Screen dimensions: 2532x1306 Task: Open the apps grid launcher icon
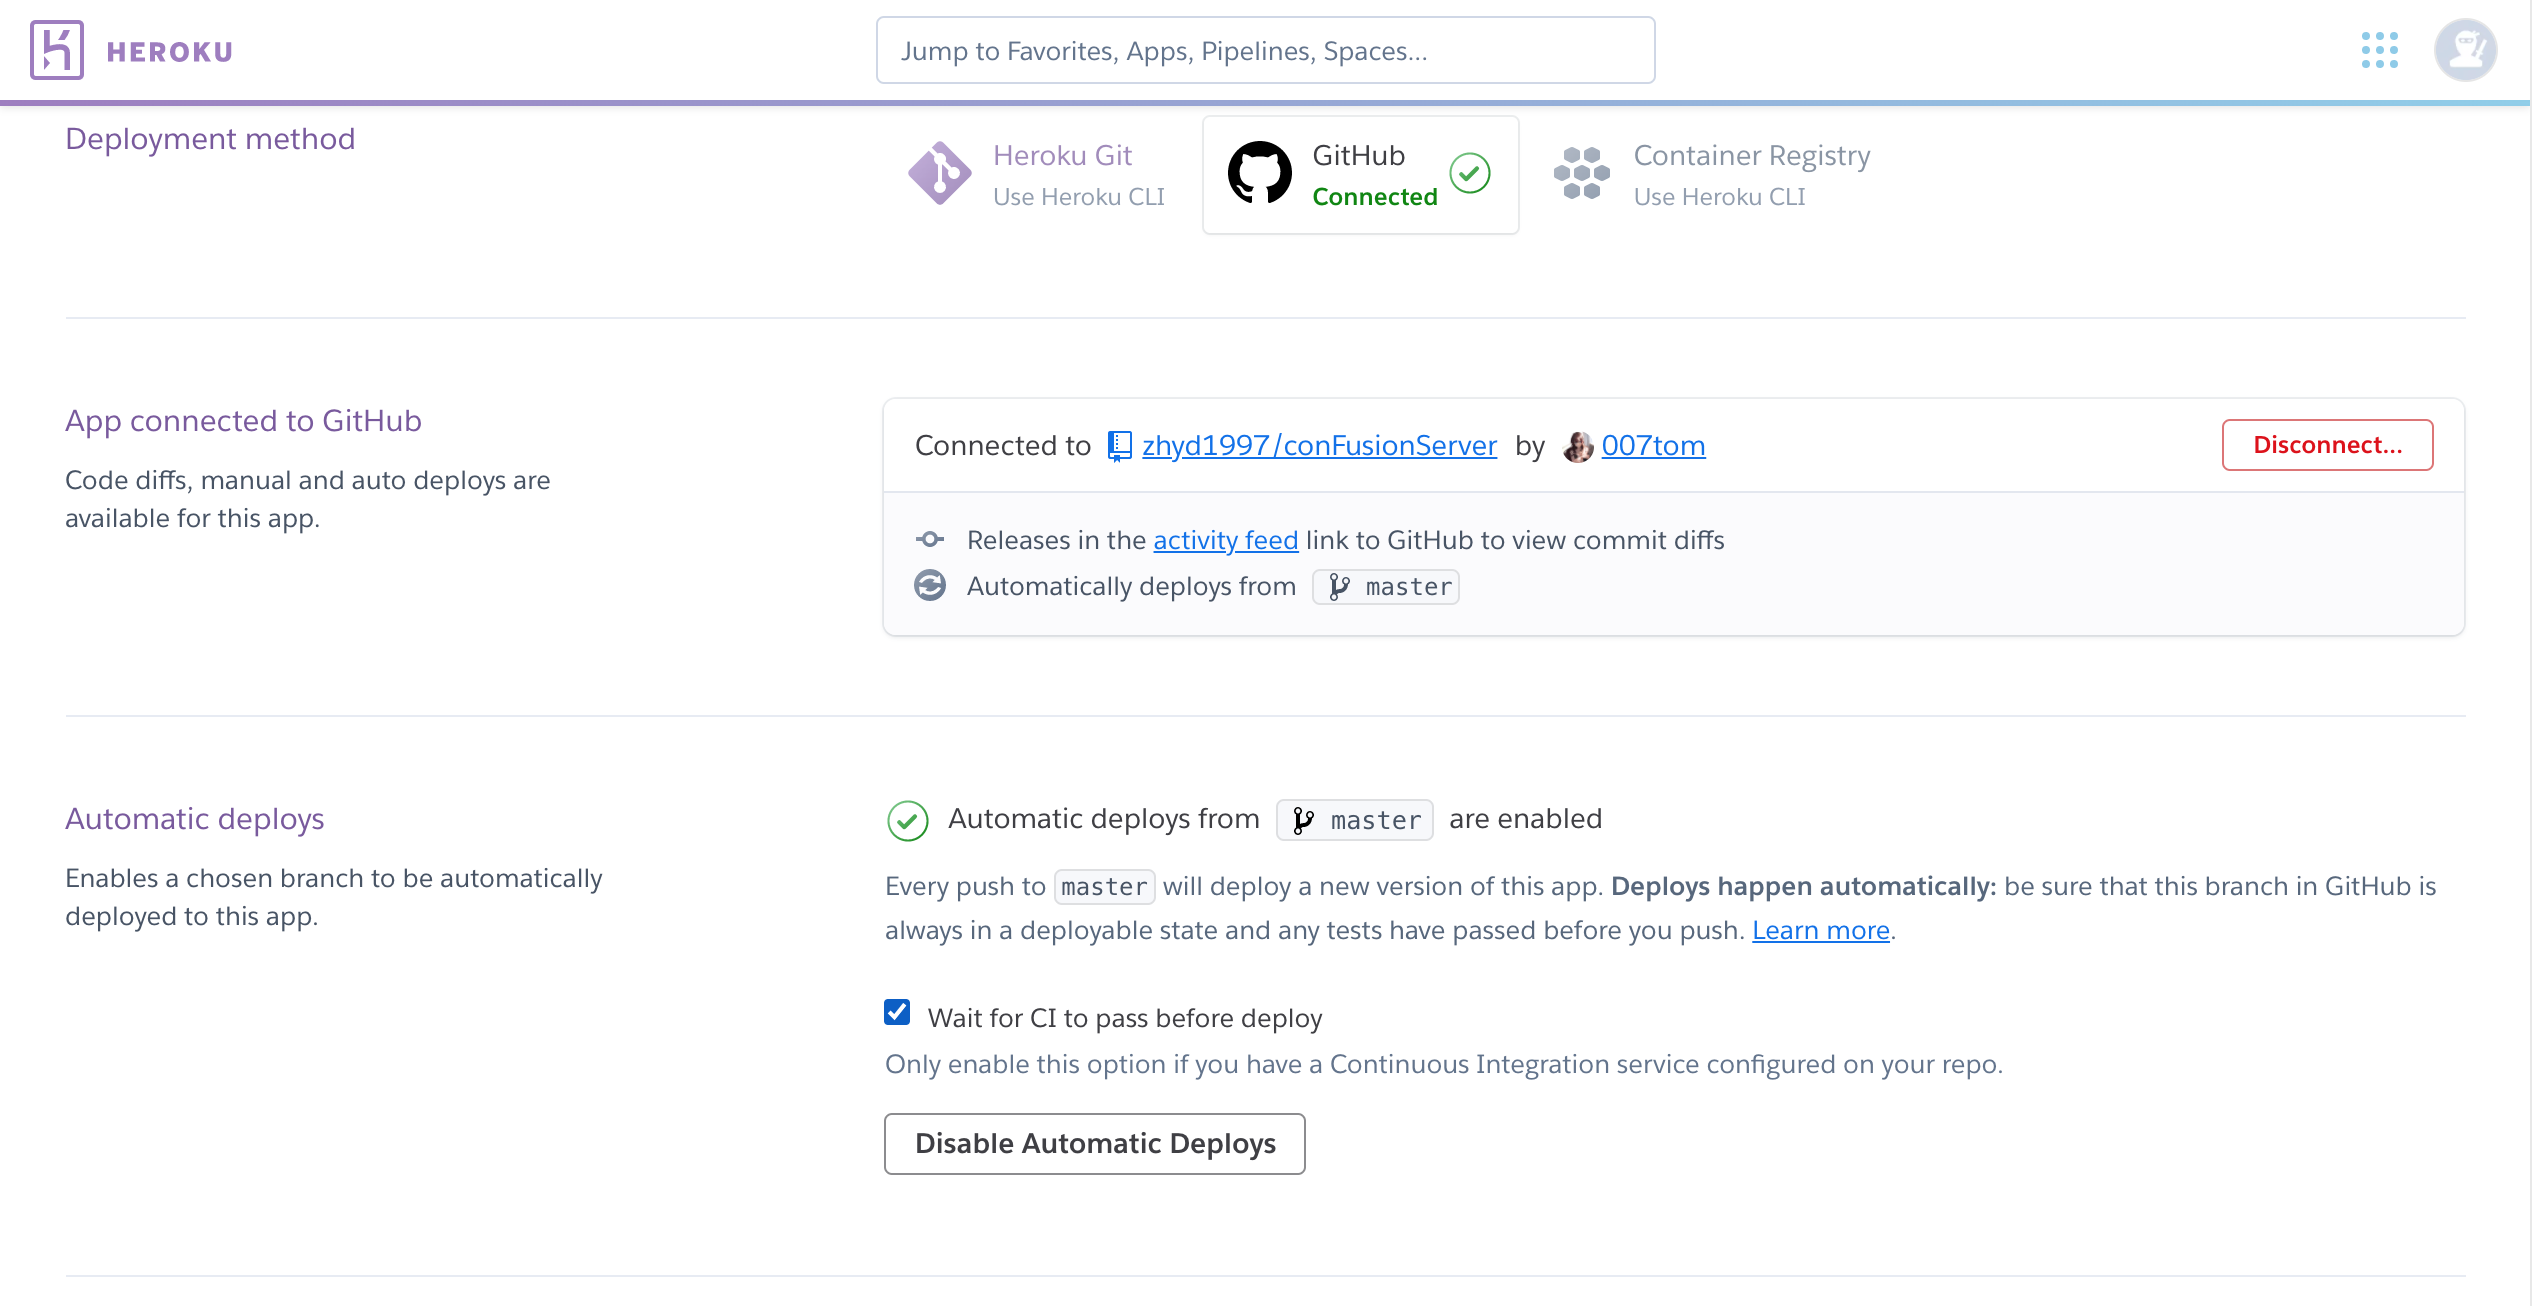coord(2379,50)
